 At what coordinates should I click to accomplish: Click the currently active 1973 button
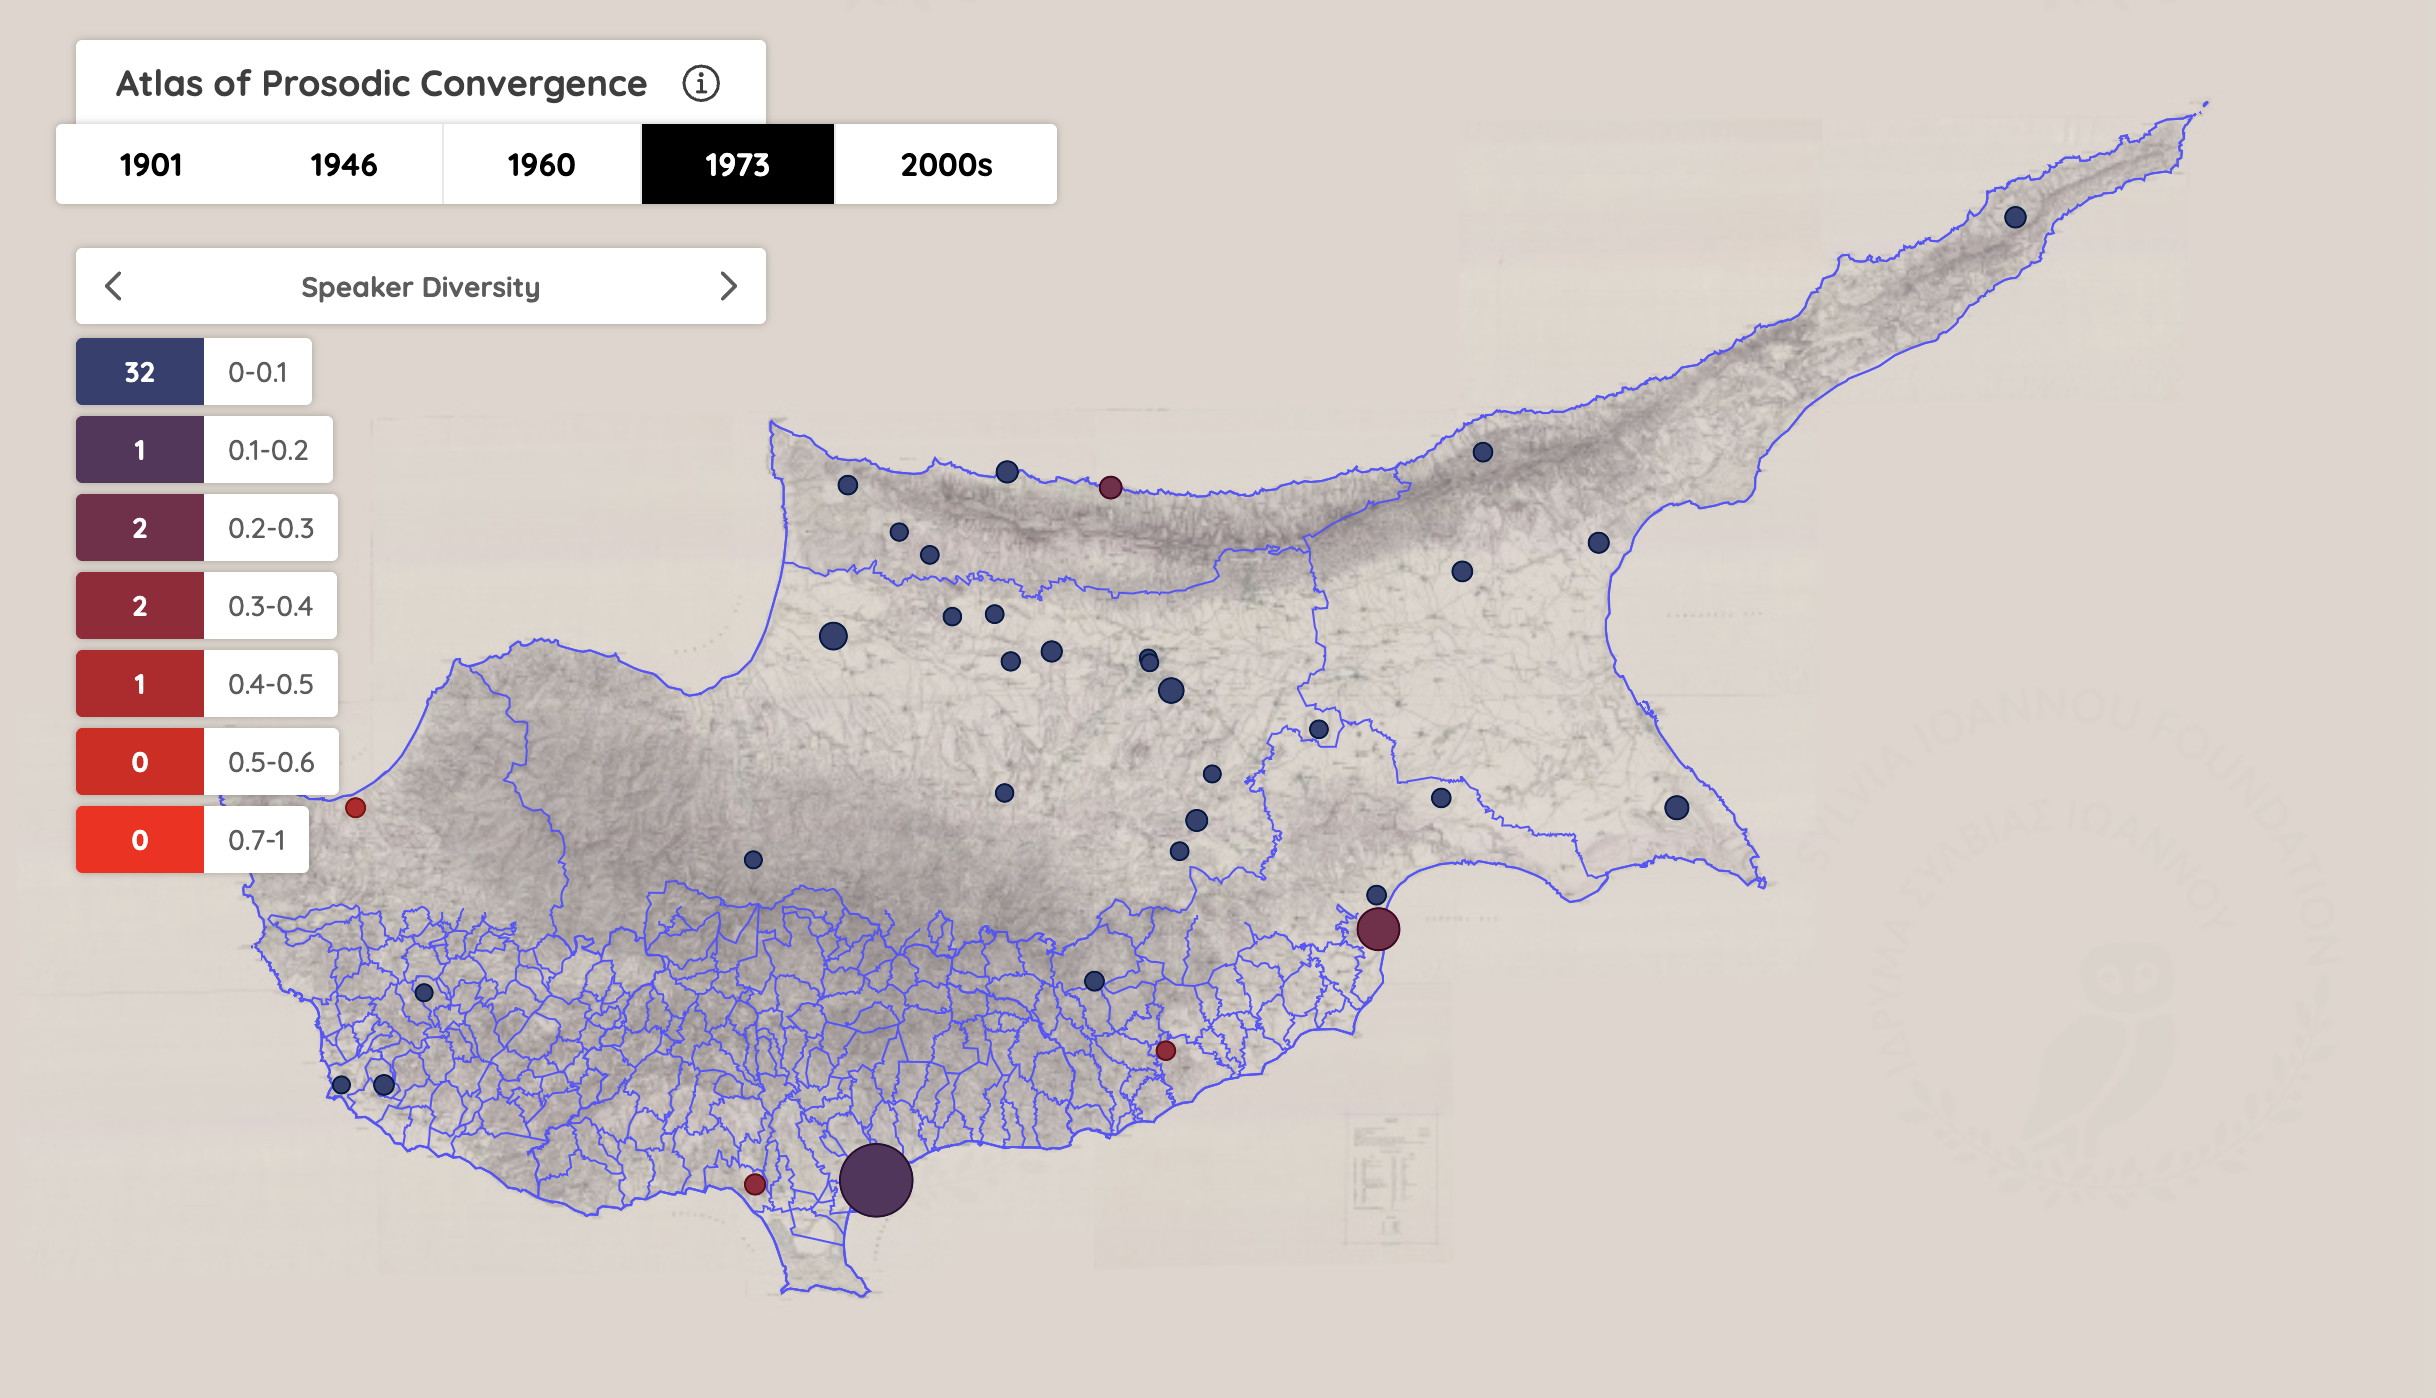point(737,164)
